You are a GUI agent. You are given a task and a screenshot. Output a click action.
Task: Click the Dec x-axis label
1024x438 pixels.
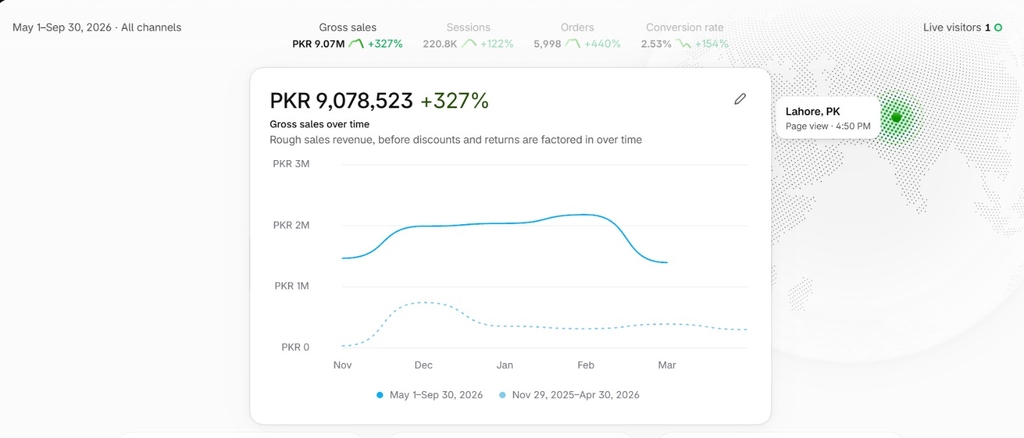click(x=423, y=365)
